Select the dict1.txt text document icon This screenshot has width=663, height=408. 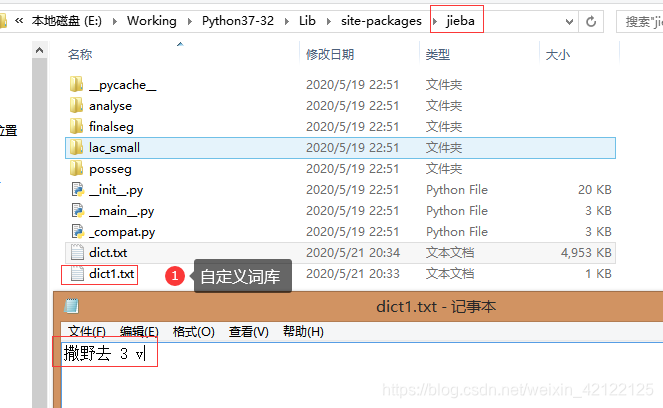[x=77, y=274]
